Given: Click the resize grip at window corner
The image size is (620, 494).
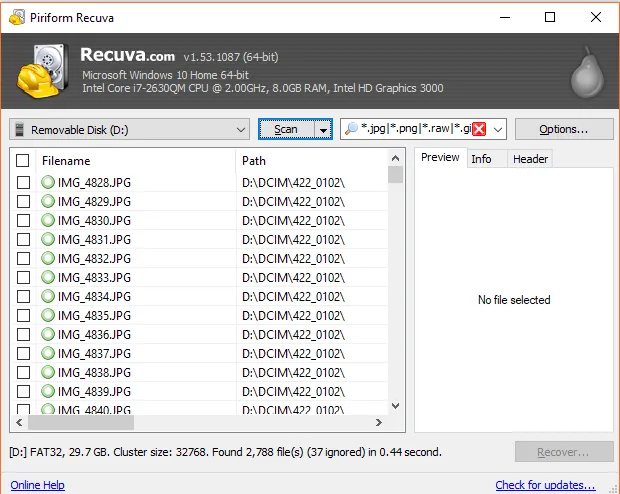Looking at the screenshot, I should click(614, 489).
